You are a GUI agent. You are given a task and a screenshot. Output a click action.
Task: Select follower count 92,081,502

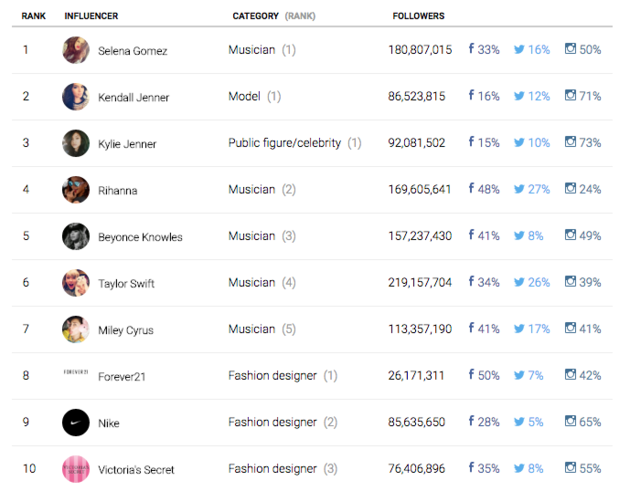point(417,143)
